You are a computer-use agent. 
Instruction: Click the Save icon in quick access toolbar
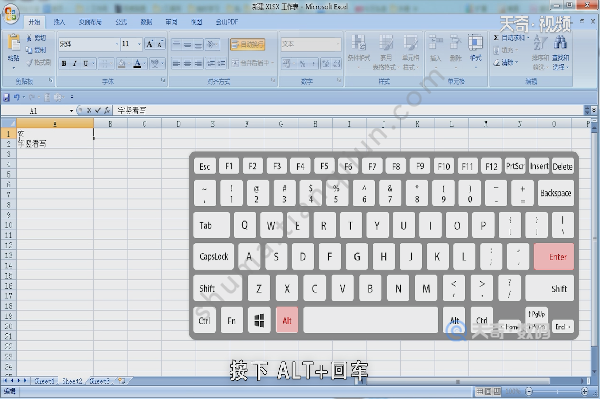click(x=6, y=97)
